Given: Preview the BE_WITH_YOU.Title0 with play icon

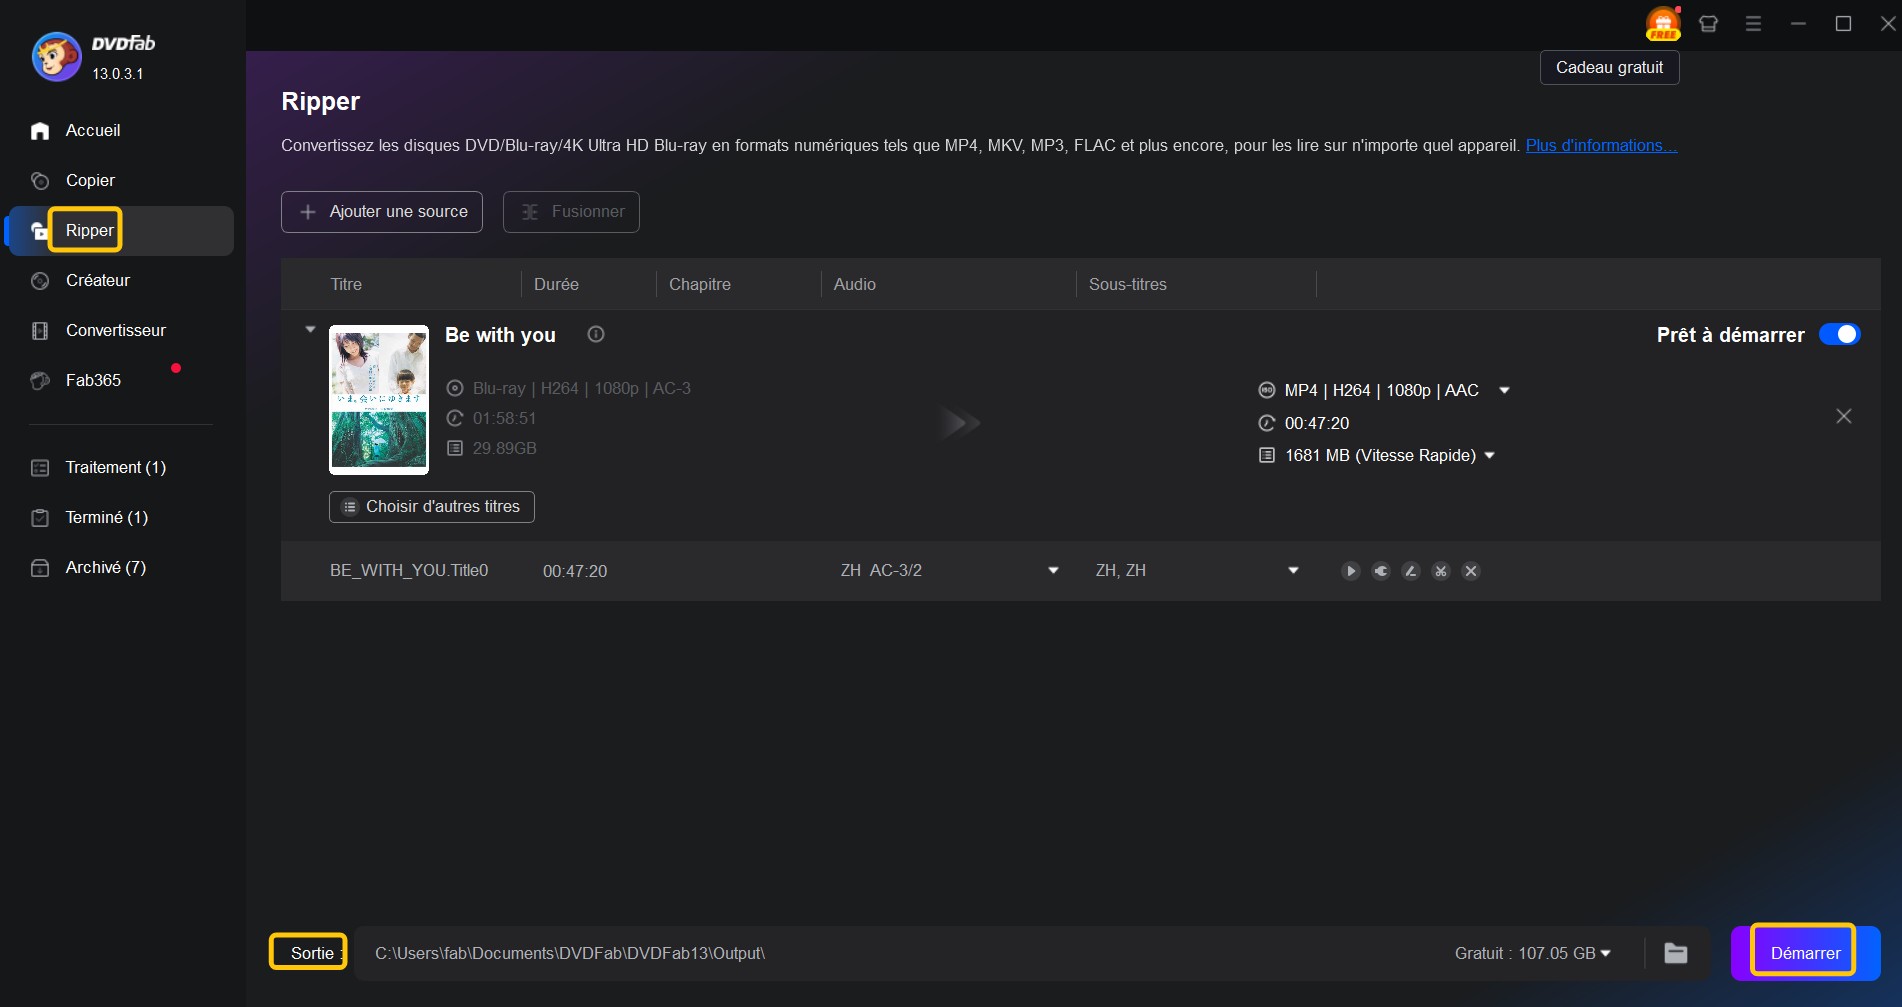Looking at the screenshot, I should (1351, 571).
